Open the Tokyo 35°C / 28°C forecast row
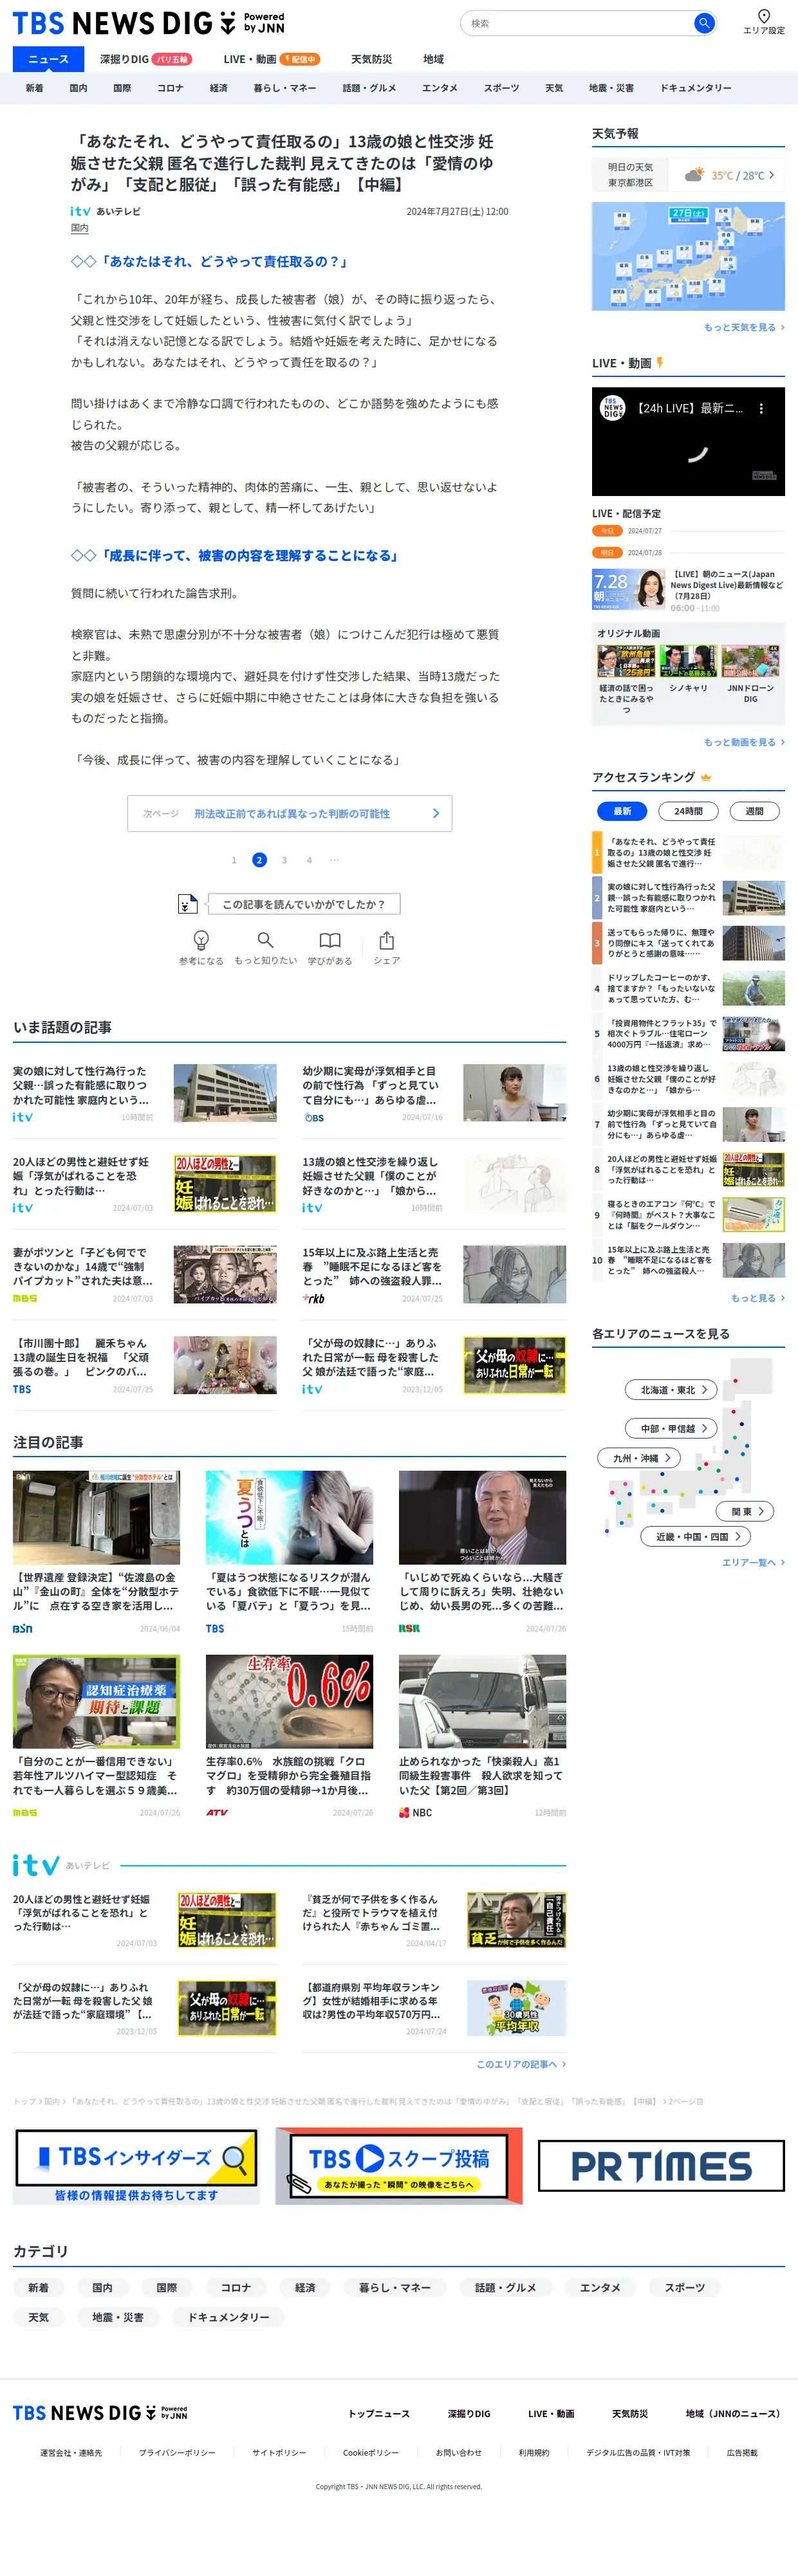Image resolution: width=798 pixels, height=2576 pixels. tap(688, 174)
